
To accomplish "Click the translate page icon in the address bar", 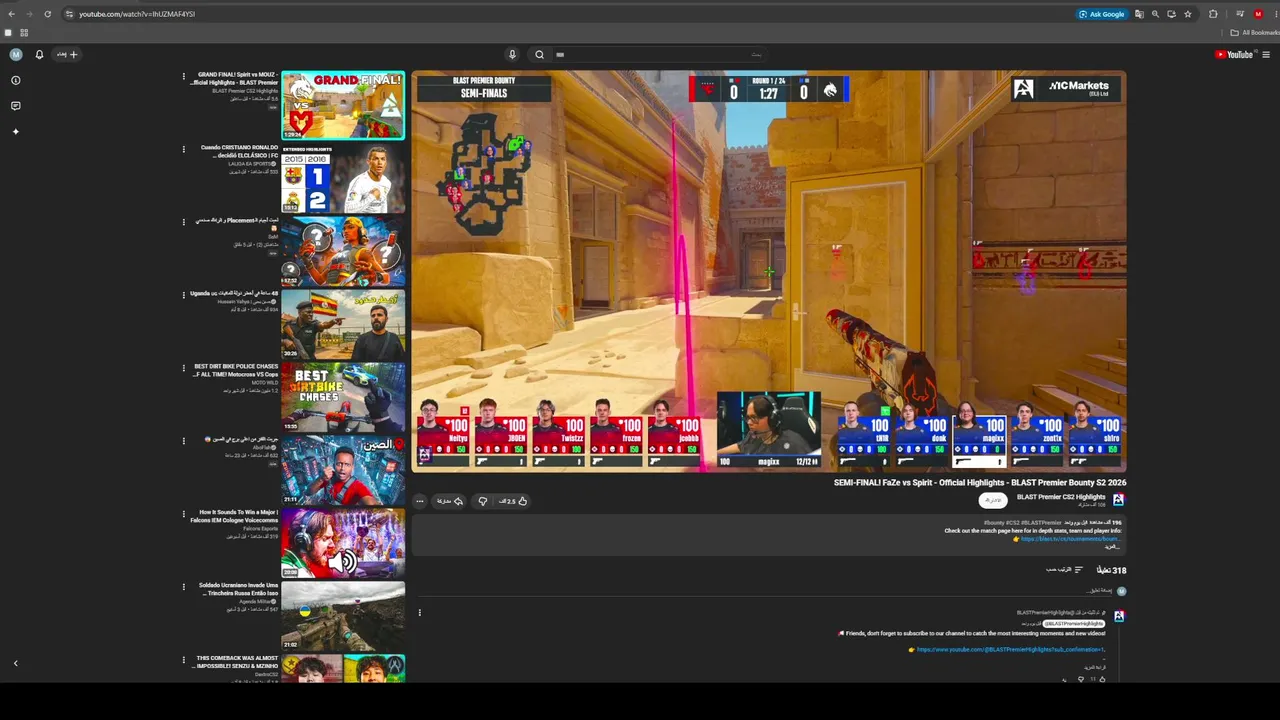I will coord(1139,14).
